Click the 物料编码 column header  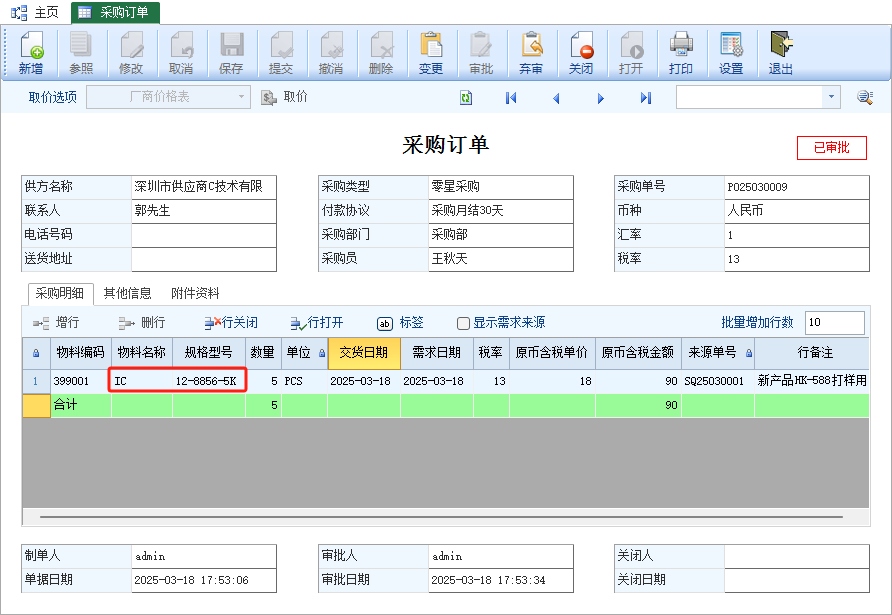pos(81,353)
